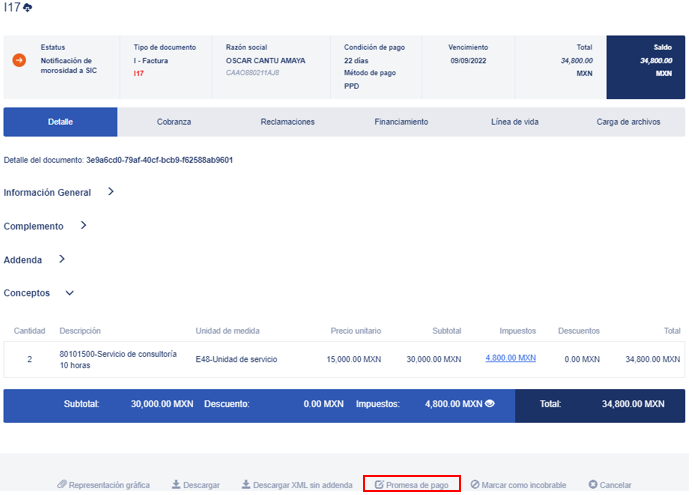Screen dimensions: 692x495
Task: Click the orange arrow status icon
Action: (x=19, y=60)
